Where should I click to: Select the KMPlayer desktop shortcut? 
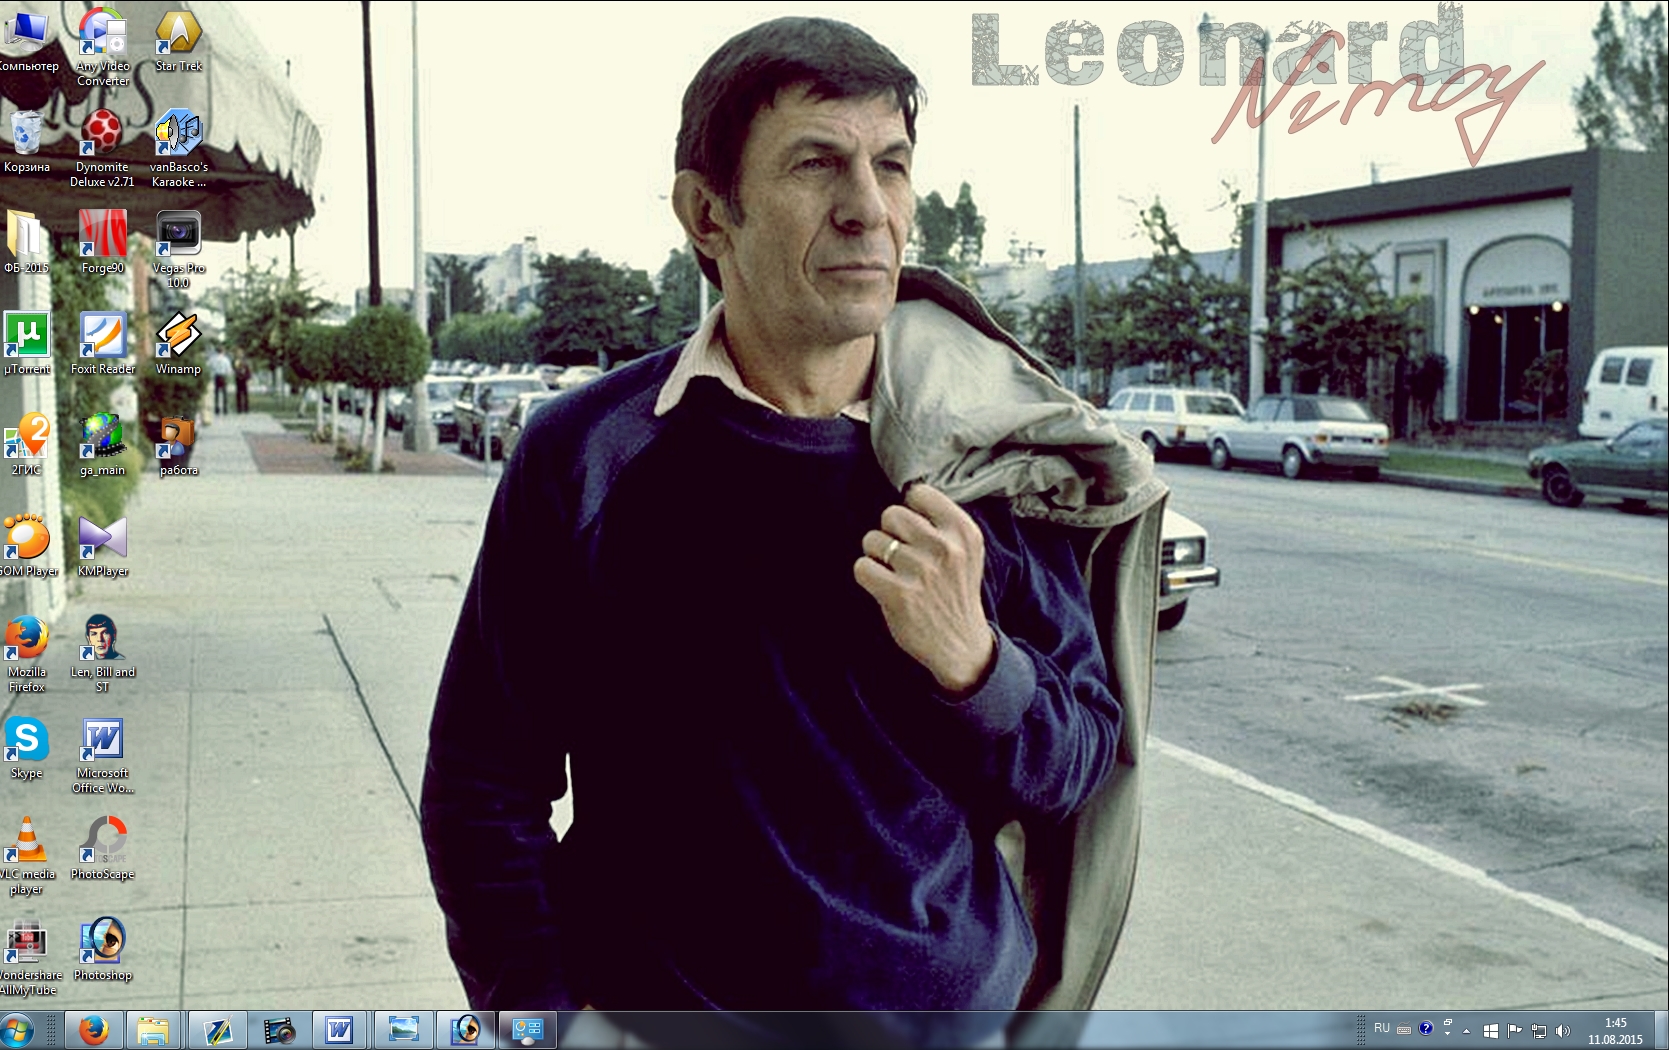click(x=103, y=546)
